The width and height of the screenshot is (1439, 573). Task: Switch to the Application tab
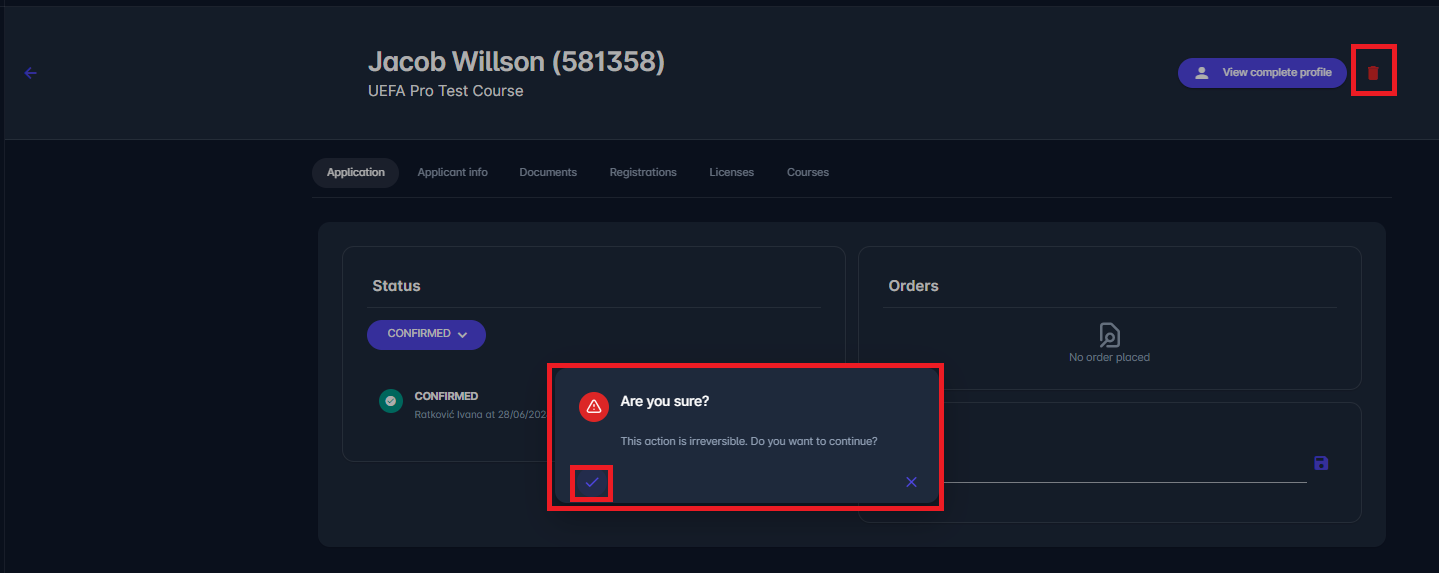point(355,172)
